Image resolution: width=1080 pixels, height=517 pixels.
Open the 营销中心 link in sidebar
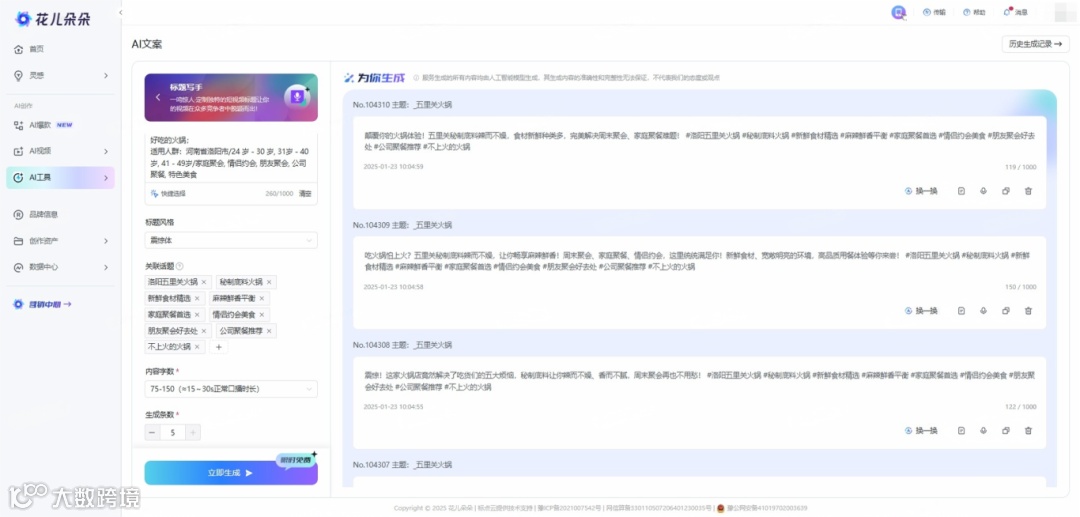43,304
